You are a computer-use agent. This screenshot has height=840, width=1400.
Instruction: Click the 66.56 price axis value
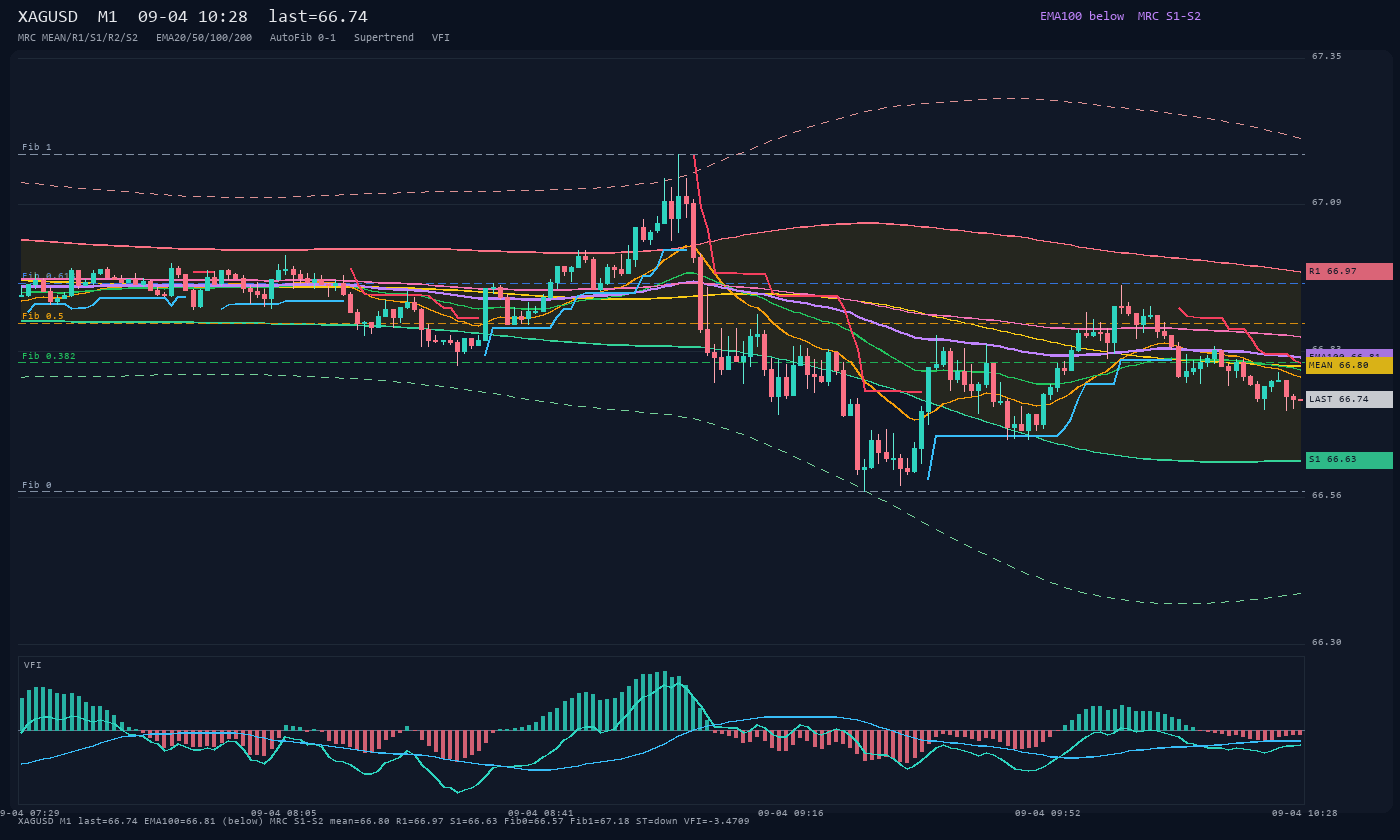pyautogui.click(x=1327, y=495)
